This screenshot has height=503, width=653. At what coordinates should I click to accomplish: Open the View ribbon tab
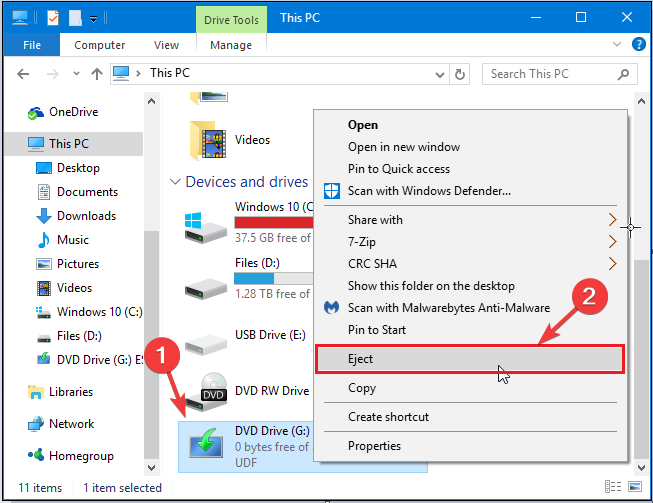[x=166, y=45]
